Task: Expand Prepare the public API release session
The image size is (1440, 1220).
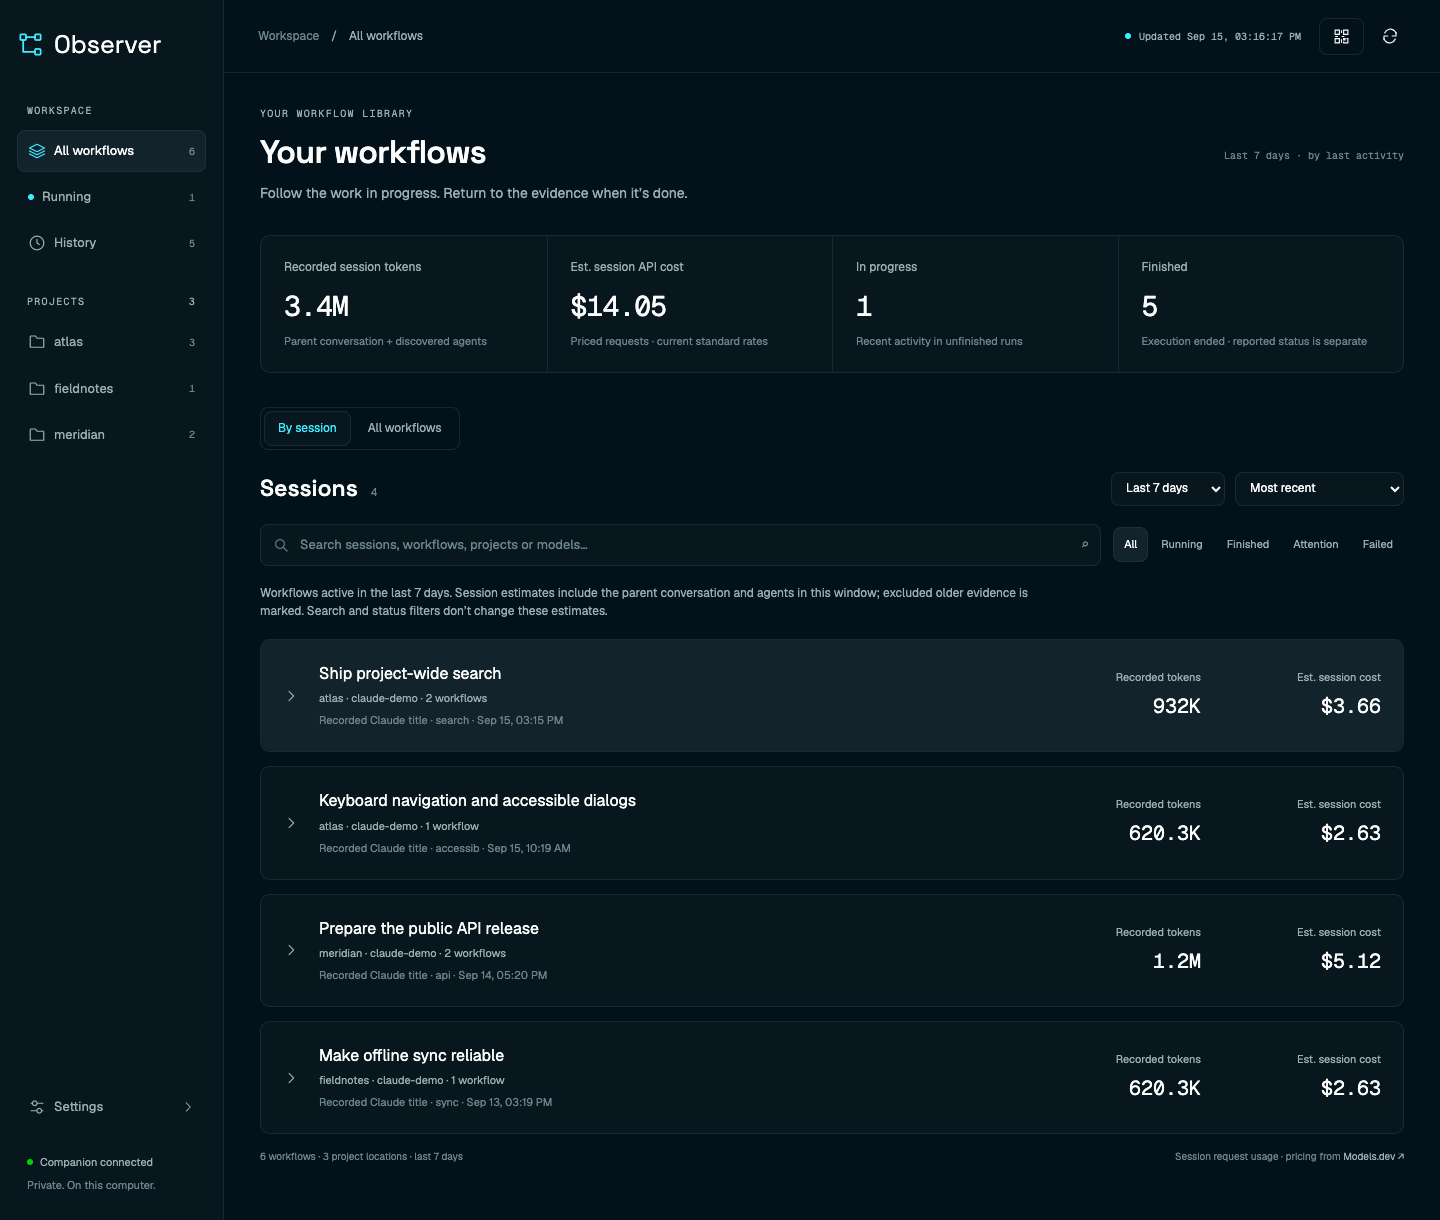Action: pyautogui.click(x=291, y=950)
